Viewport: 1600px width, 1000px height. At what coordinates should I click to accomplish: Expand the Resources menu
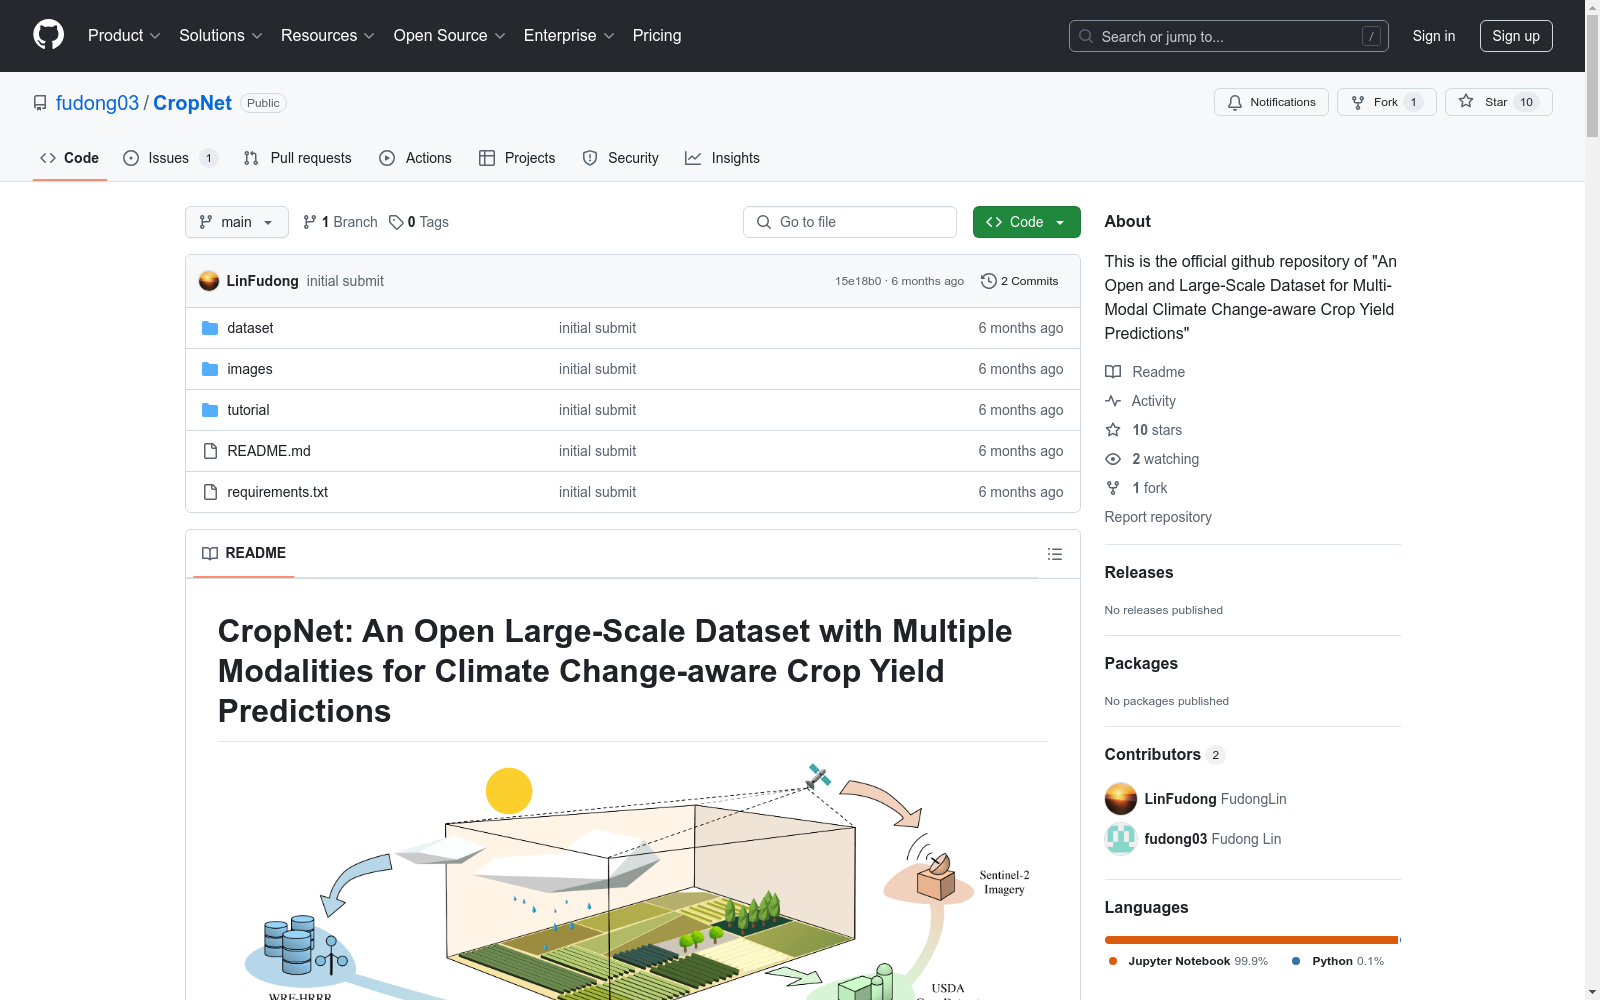(x=328, y=35)
